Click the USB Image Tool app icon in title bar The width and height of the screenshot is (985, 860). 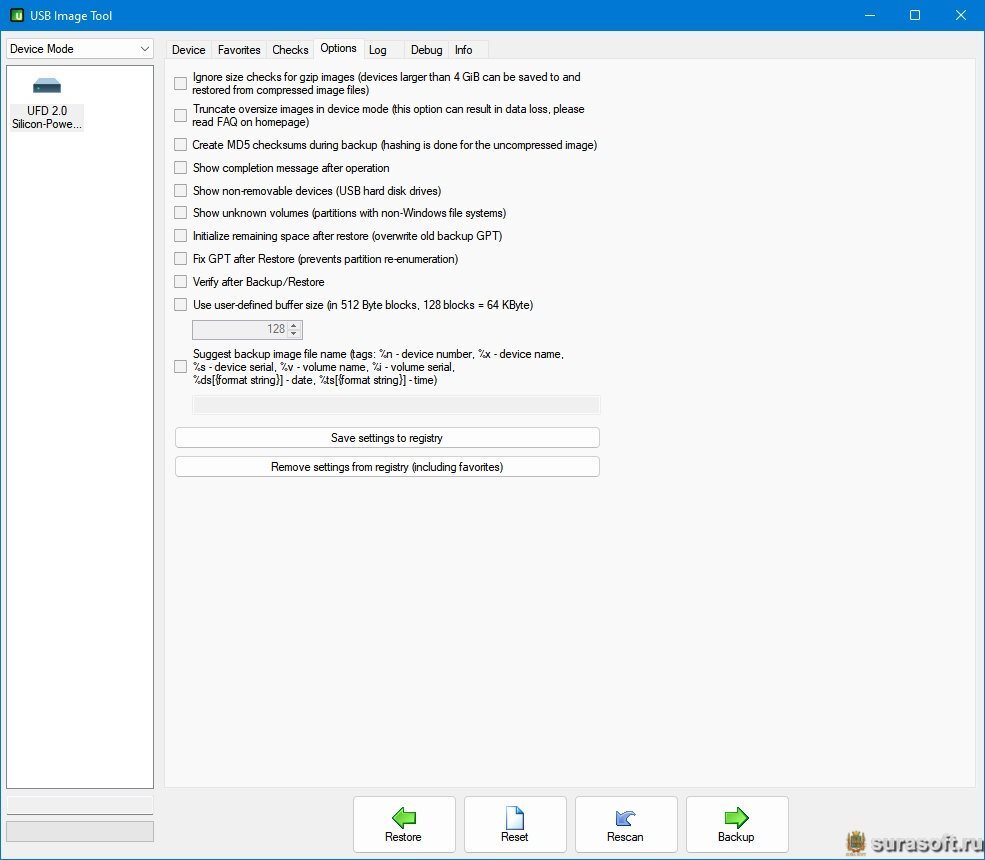click(x=16, y=15)
